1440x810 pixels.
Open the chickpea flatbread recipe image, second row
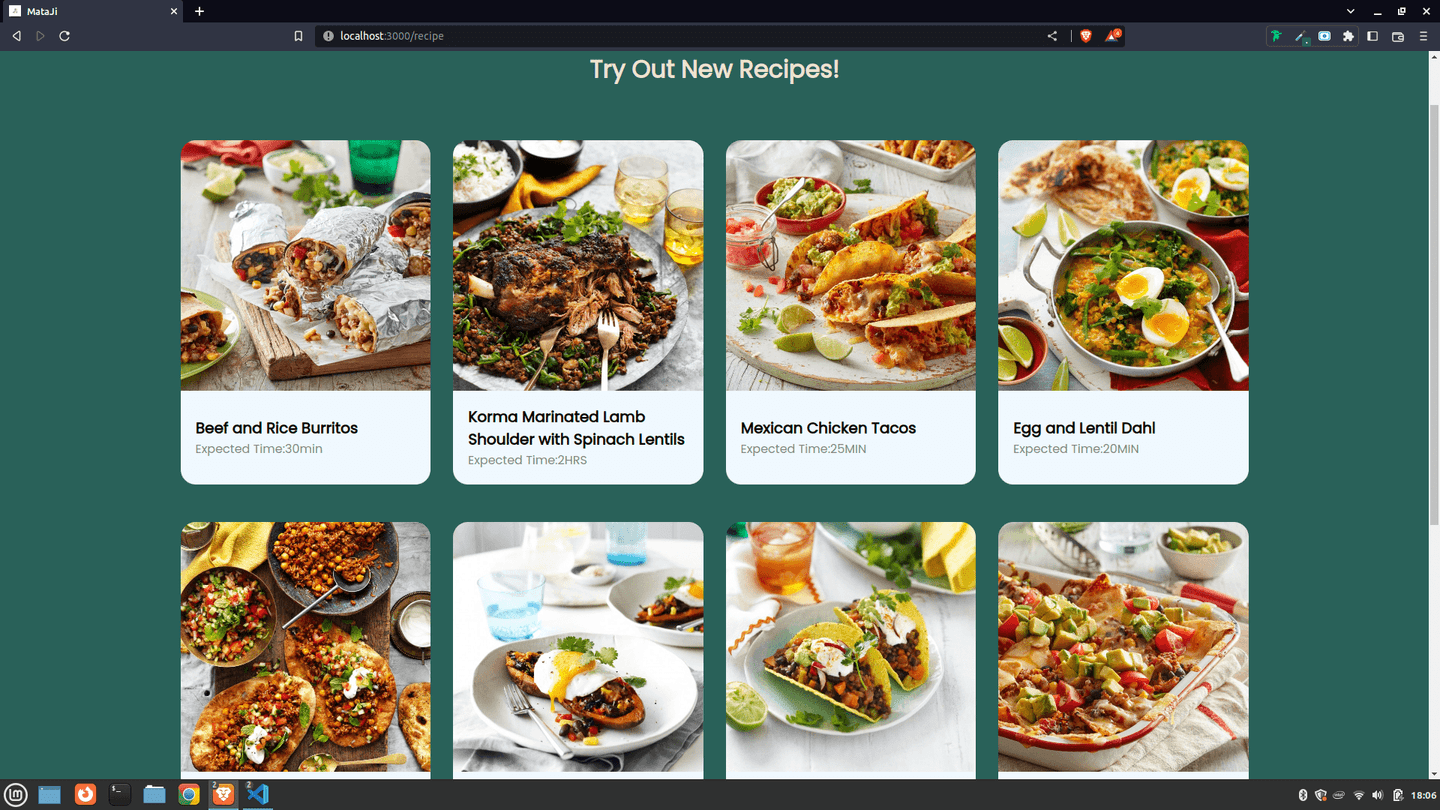(306, 647)
